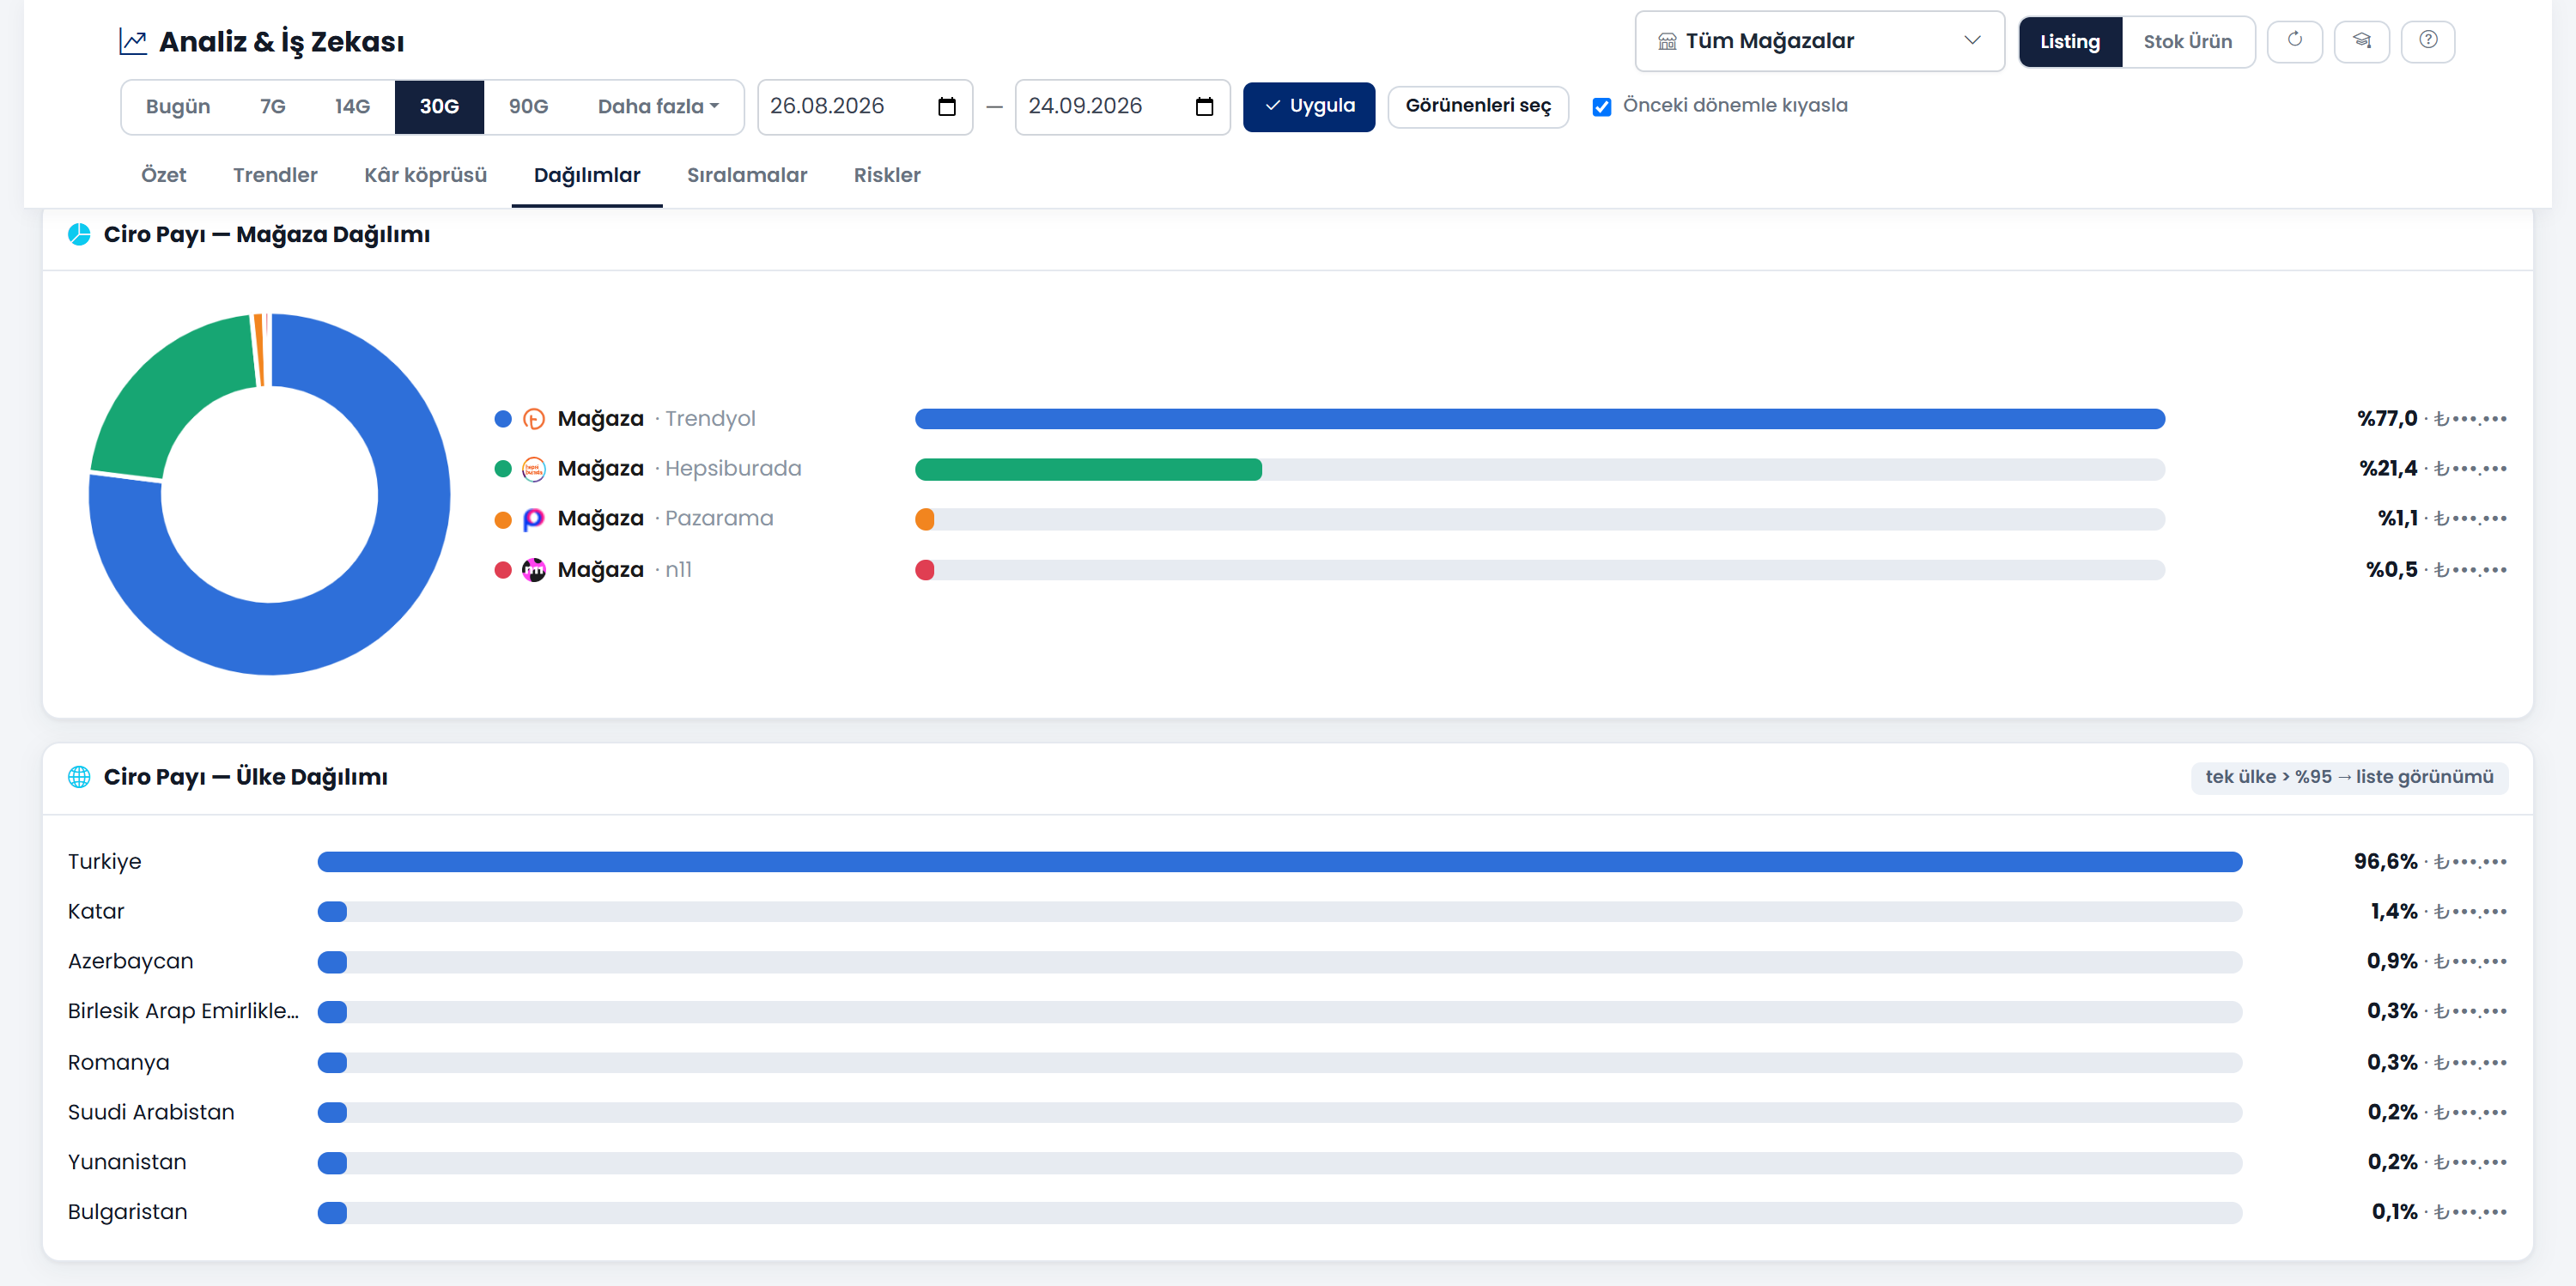Open the graduation cap tutorial icon
The height and width of the screenshot is (1286, 2576).
coord(2361,41)
